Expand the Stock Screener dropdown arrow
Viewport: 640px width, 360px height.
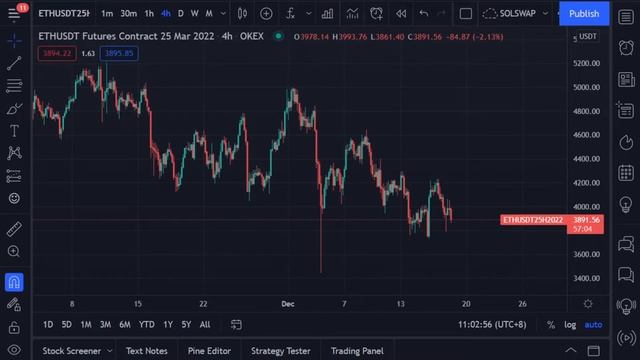(x=109, y=351)
